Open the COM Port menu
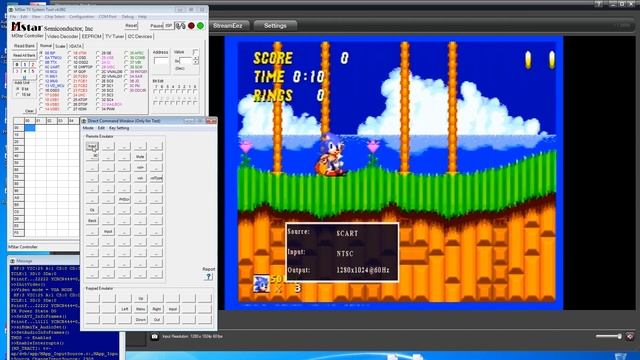 [108, 17]
